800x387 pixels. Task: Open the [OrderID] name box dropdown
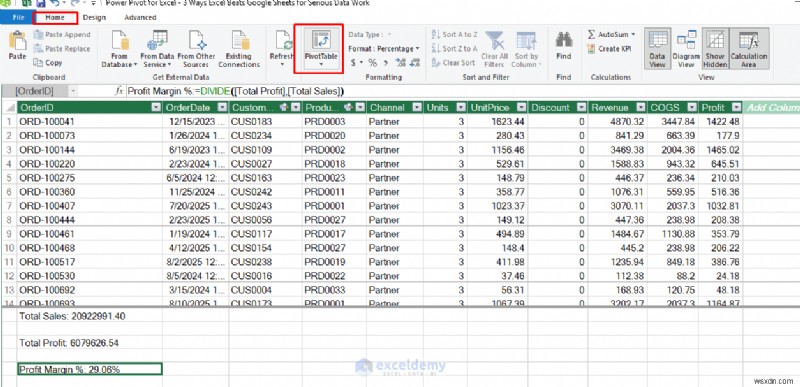coord(72,91)
